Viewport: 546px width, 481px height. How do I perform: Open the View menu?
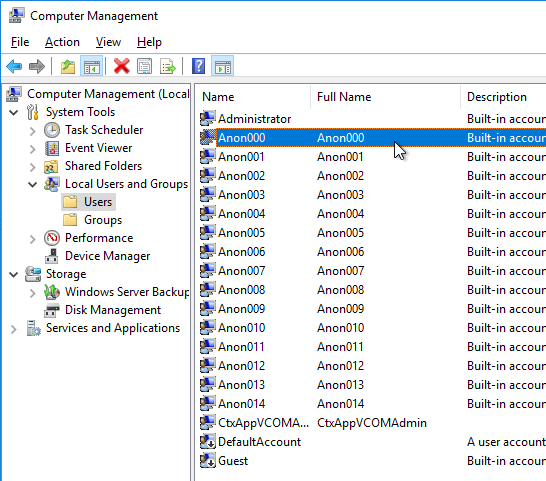tap(108, 42)
